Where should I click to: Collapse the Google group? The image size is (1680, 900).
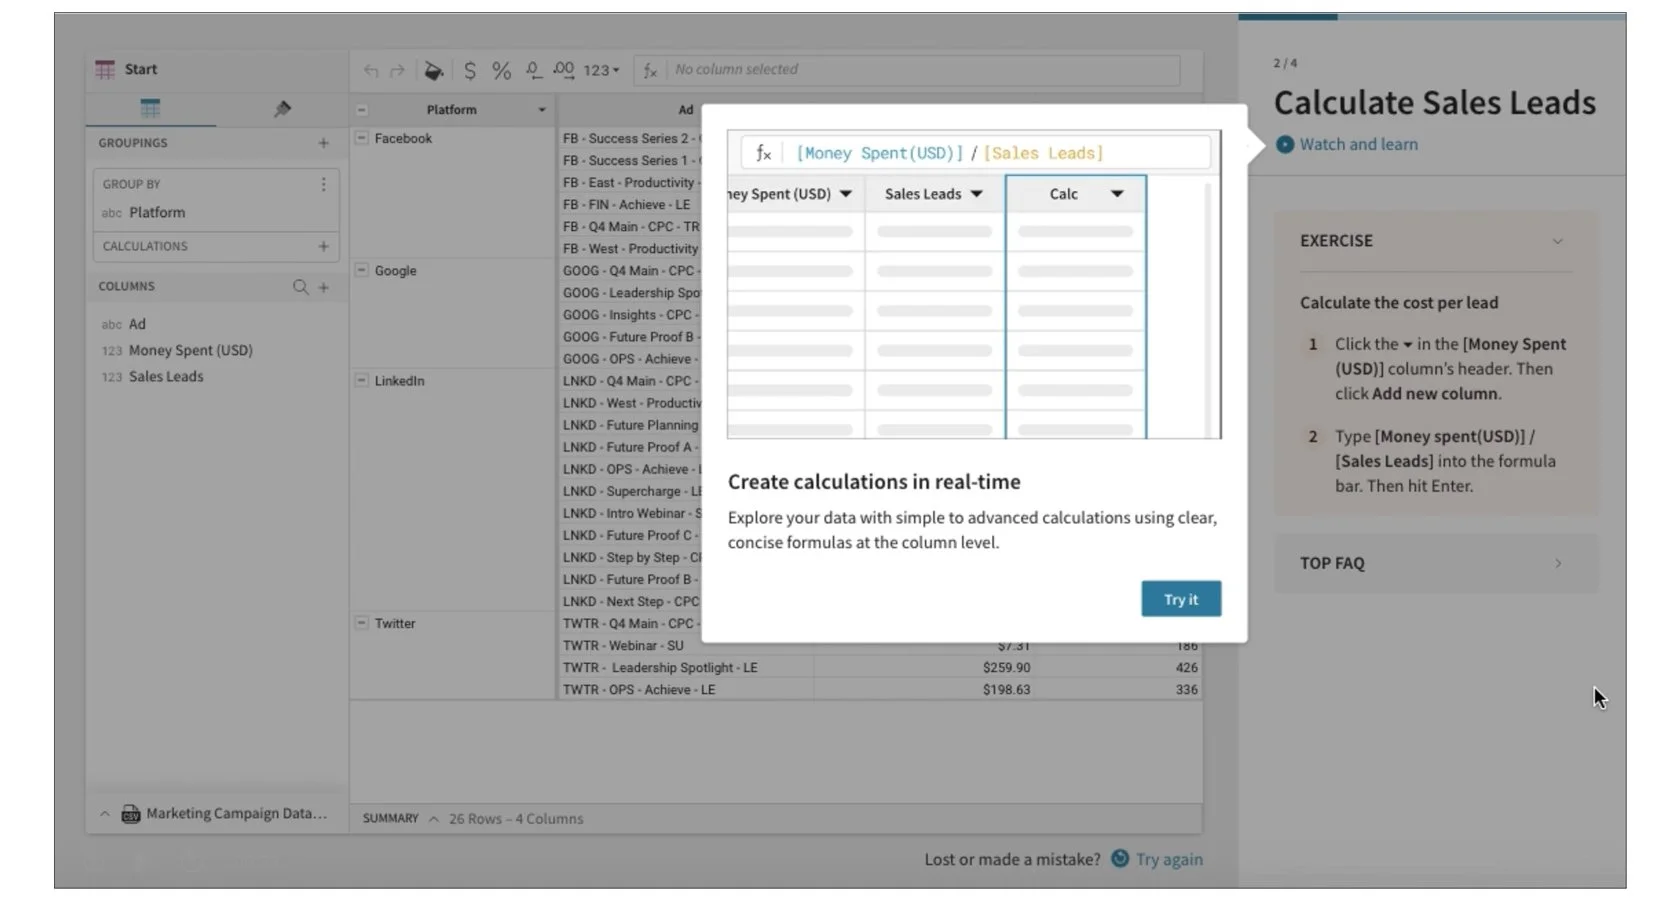pos(362,270)
